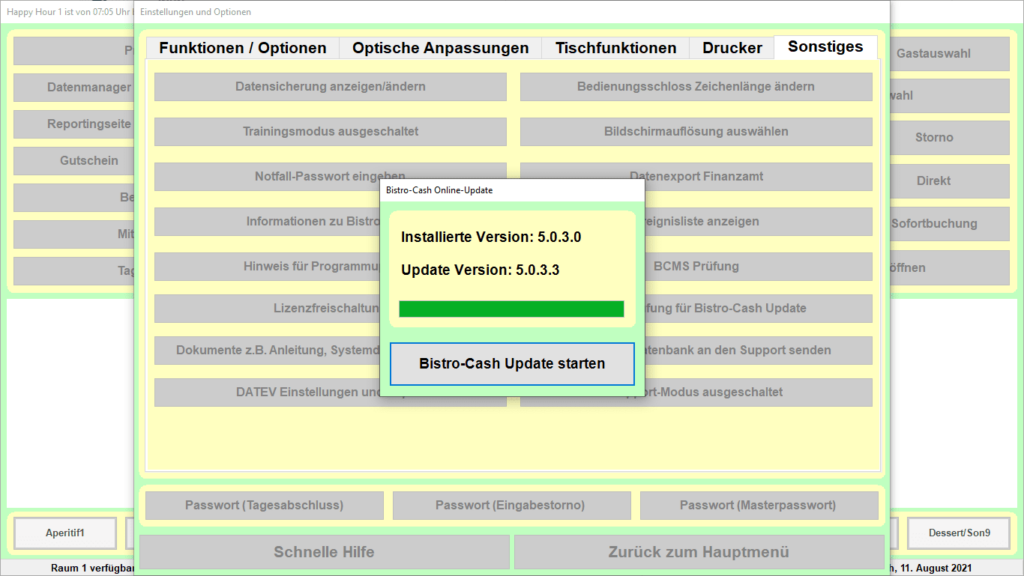Image resolution: width=1024 pixels, height=576 pixels.
Task: Select the Sonstiges tab
Action: (825, 47)
